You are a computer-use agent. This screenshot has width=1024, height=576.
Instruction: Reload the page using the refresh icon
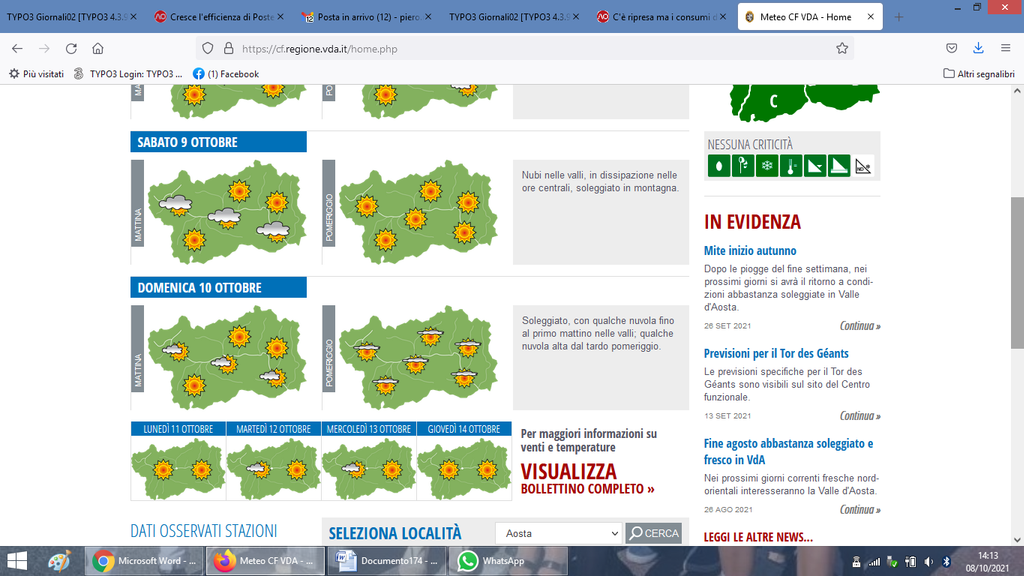pyautogui.click(x=71, y=48)
